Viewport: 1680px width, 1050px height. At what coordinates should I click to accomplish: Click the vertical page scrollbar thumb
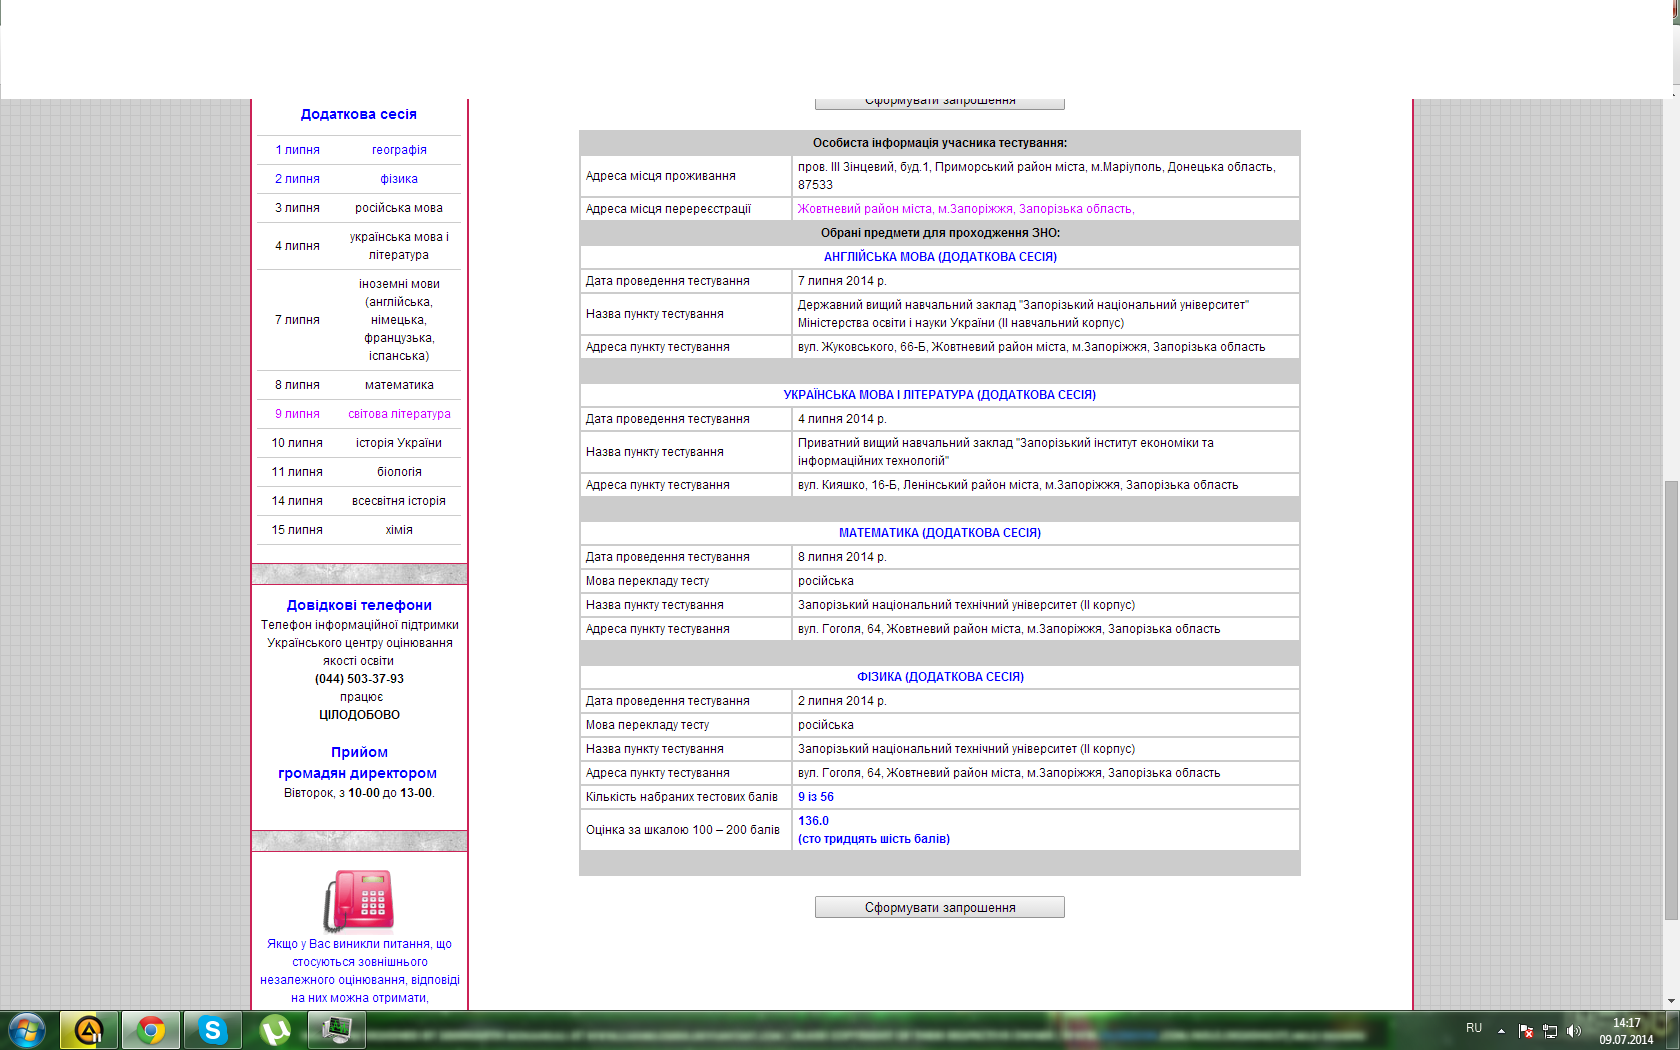1671,700
